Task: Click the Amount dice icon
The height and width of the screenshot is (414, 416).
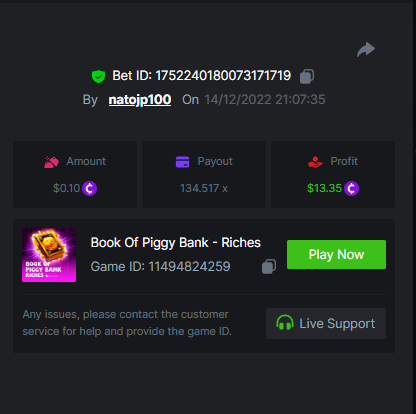Action: coord(51,162)
